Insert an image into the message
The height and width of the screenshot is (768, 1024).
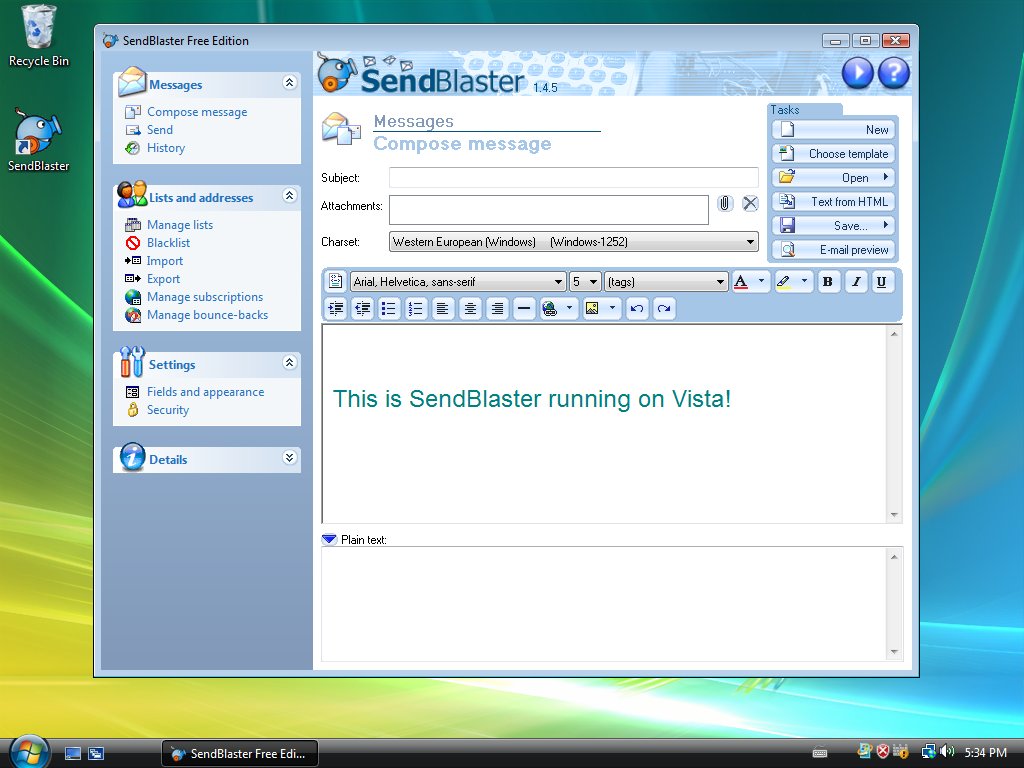click(x=592, y=309)
